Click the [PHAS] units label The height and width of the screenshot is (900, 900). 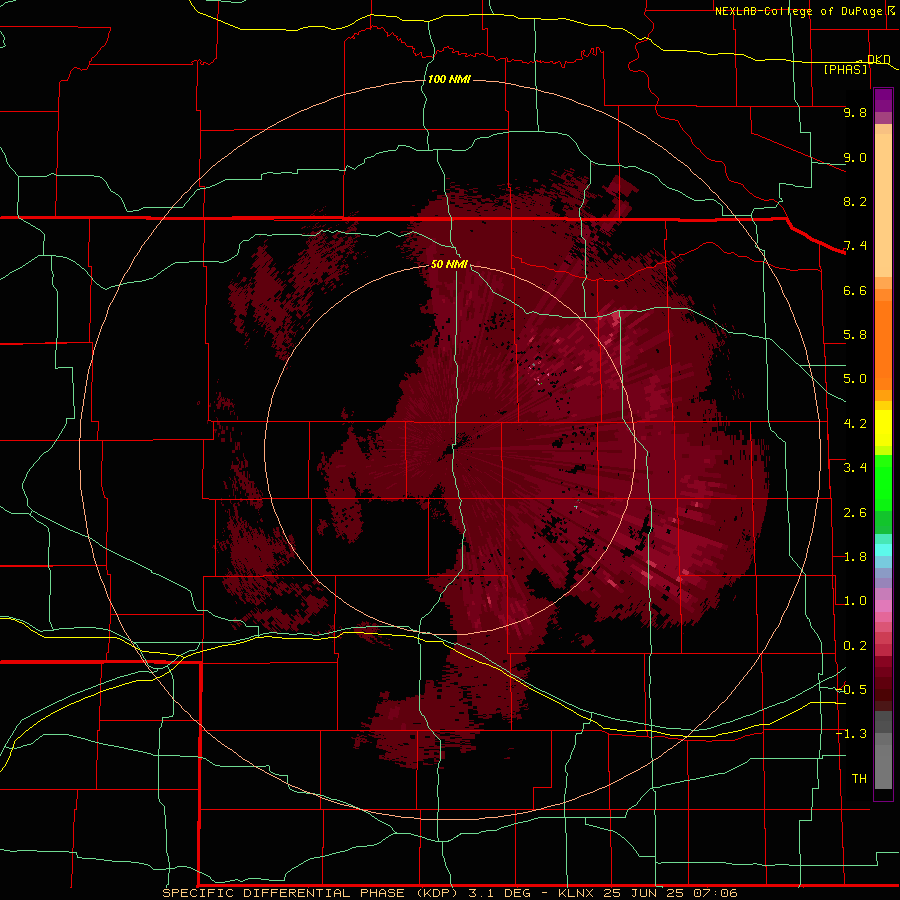[845, 70]
